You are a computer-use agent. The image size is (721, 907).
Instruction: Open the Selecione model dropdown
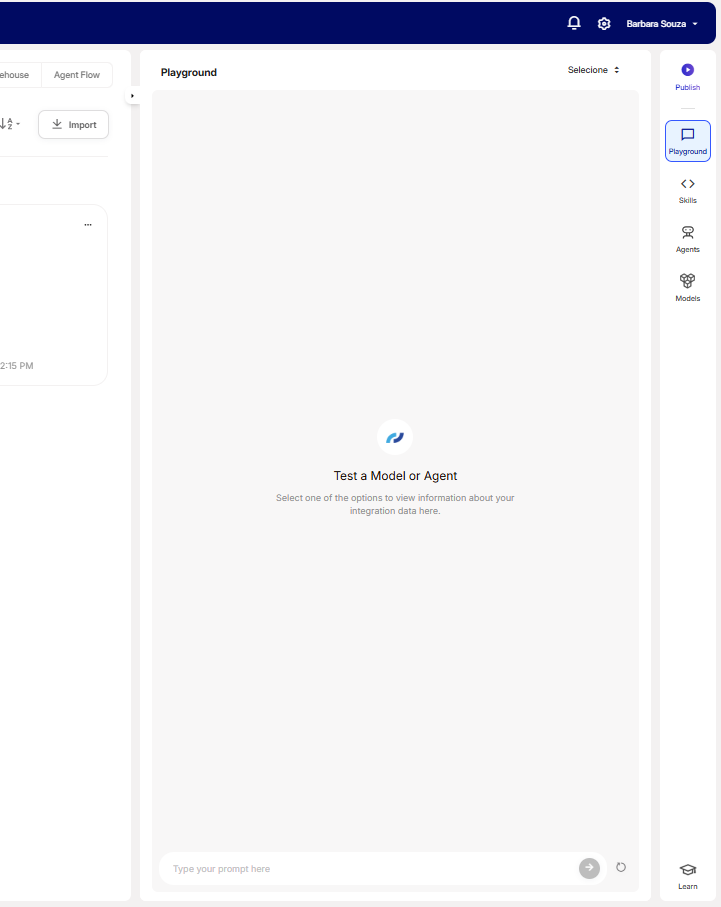point(594,70)
